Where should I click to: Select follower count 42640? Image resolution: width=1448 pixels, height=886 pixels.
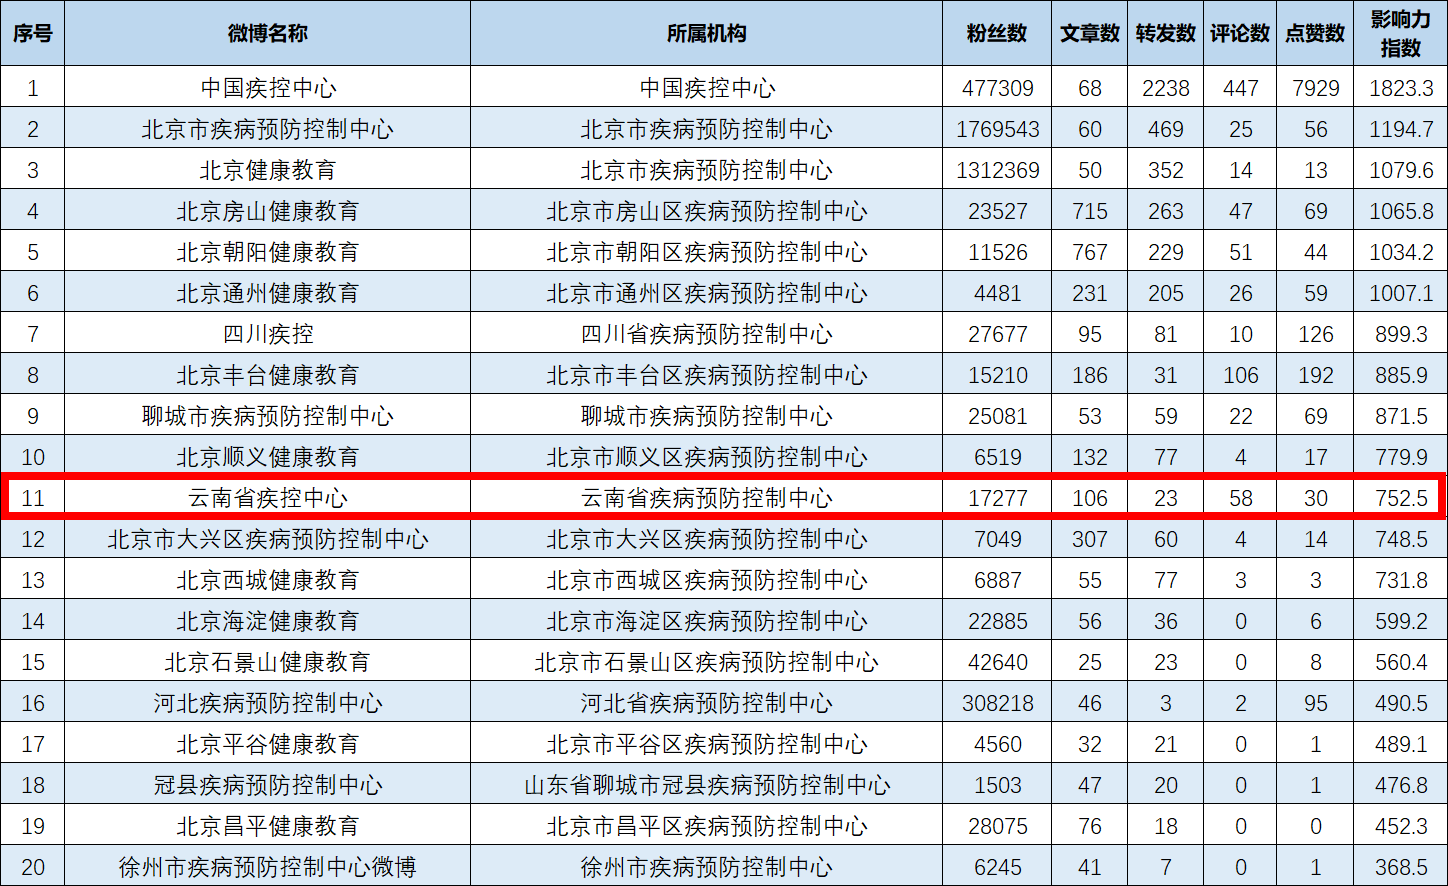(x=997, y=662)
